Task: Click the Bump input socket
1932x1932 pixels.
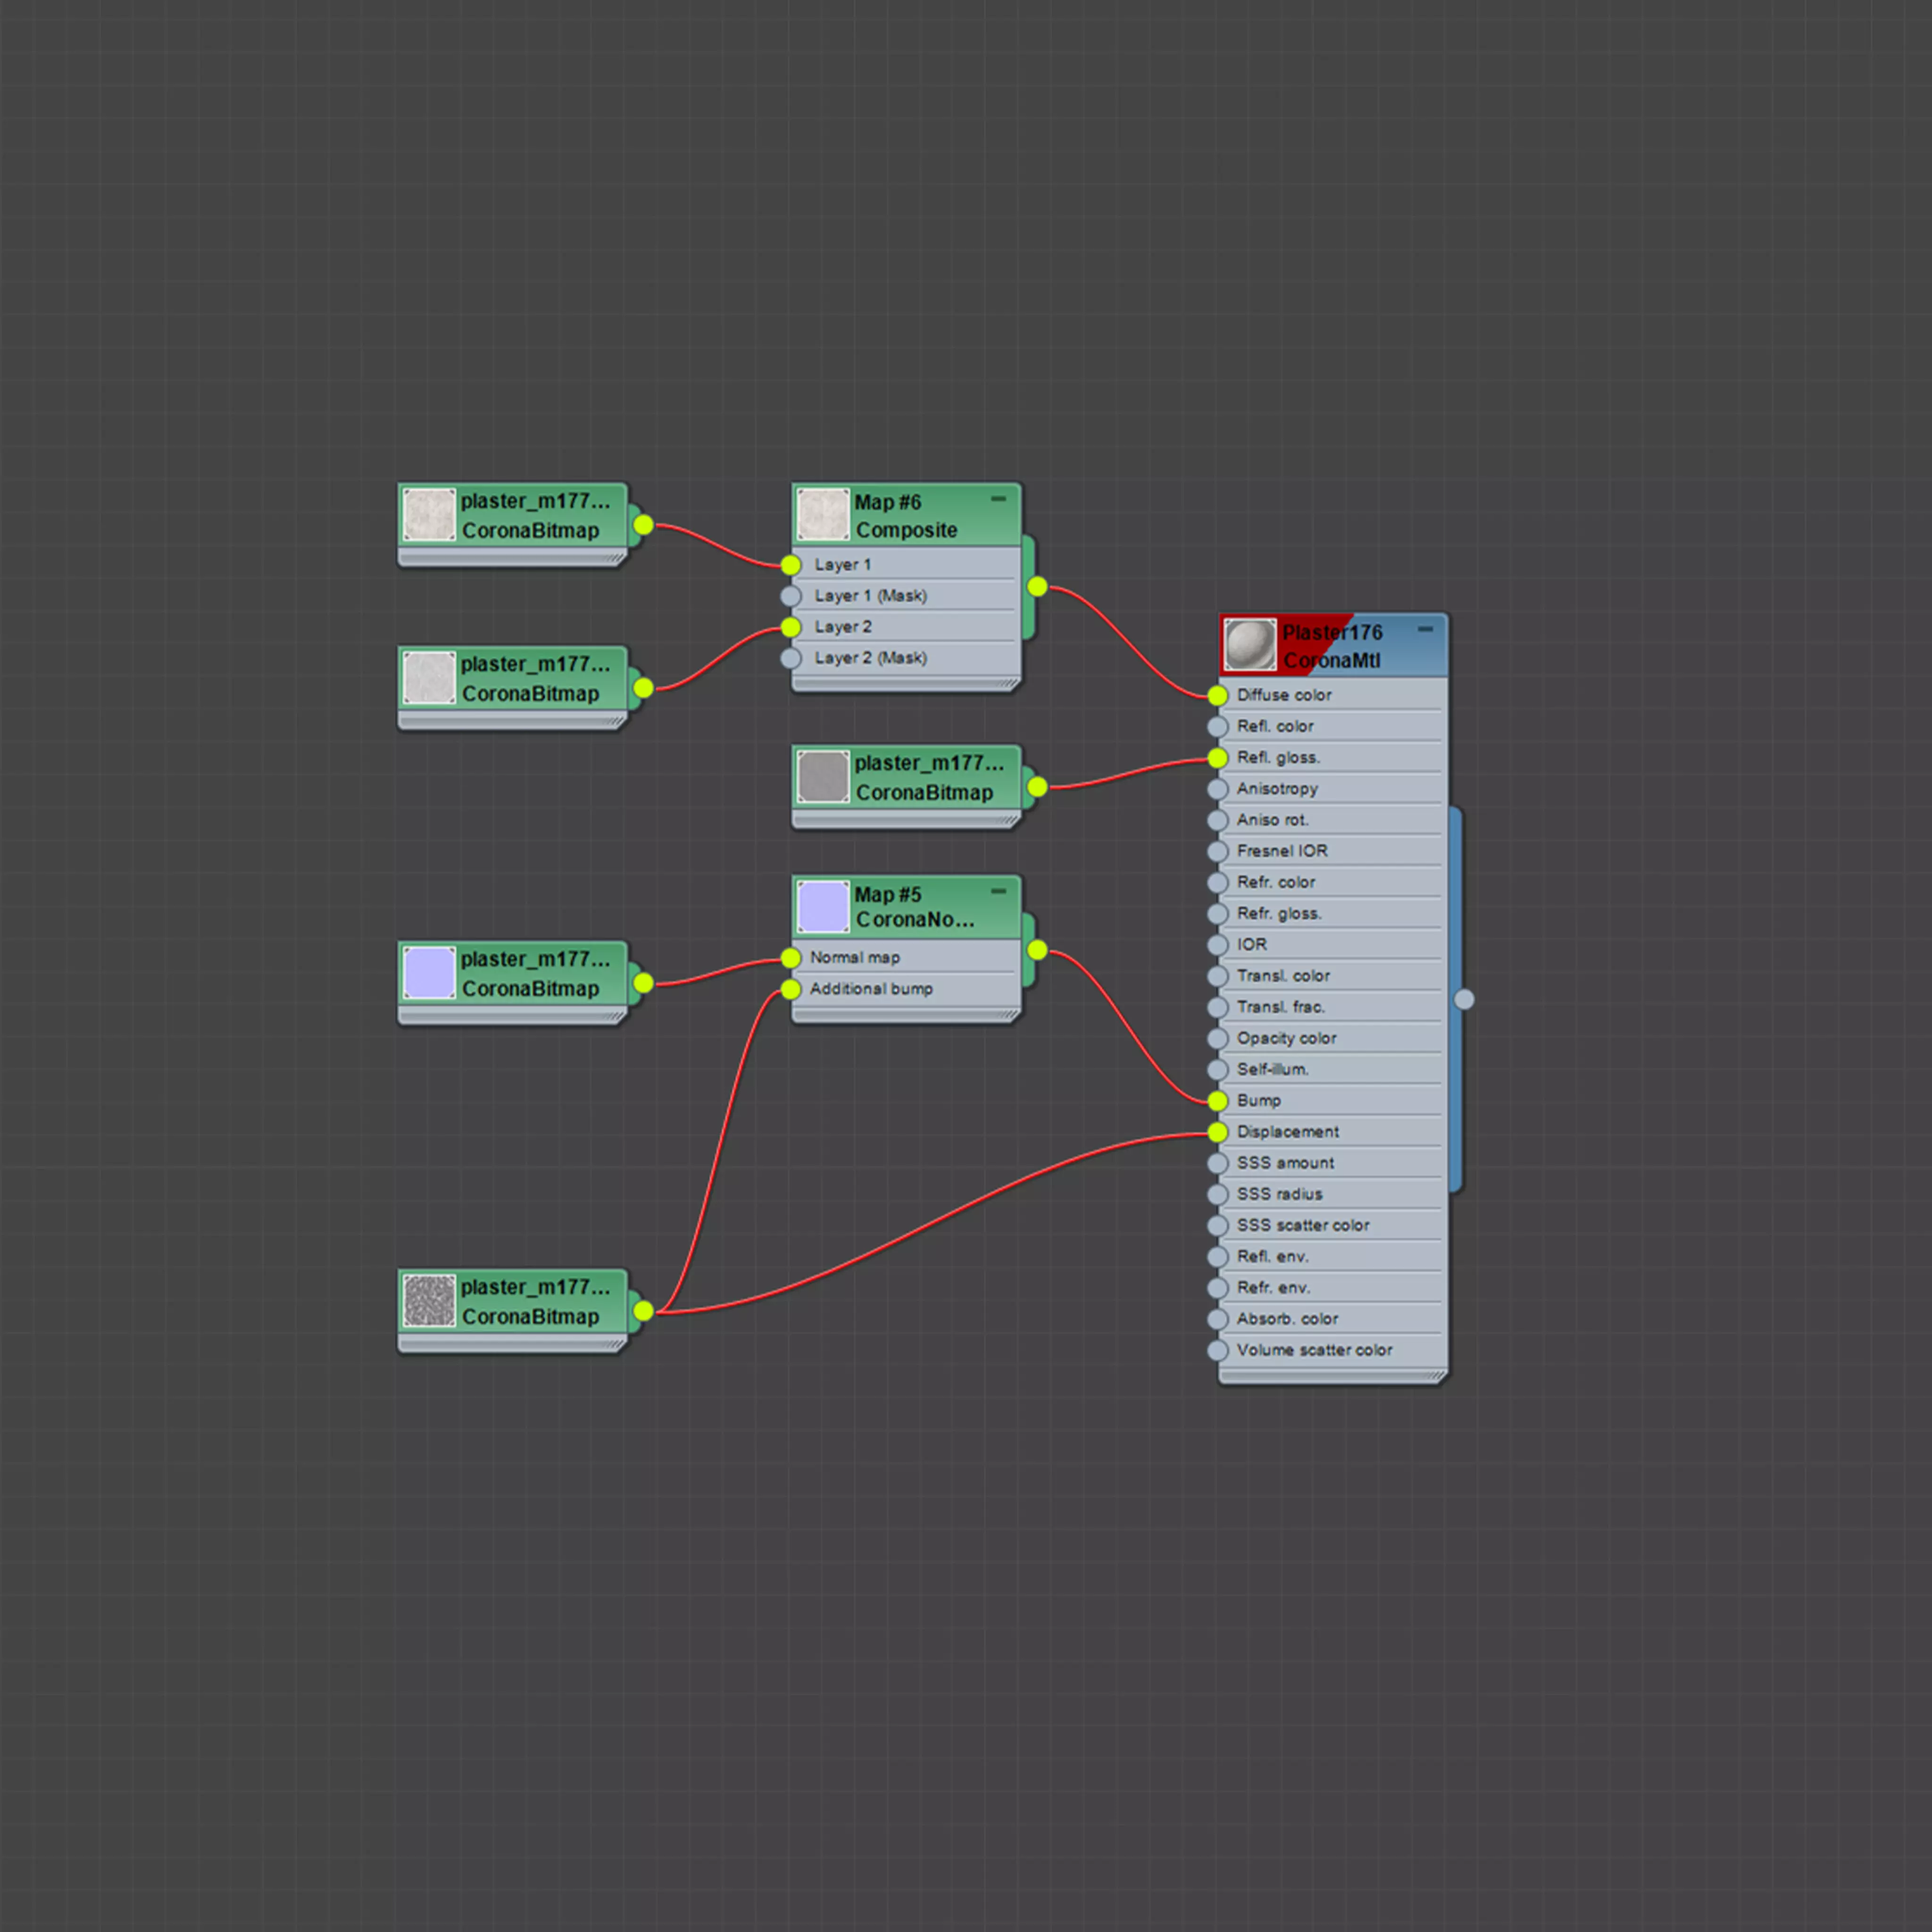Action: click(x=1217, y=1101)
